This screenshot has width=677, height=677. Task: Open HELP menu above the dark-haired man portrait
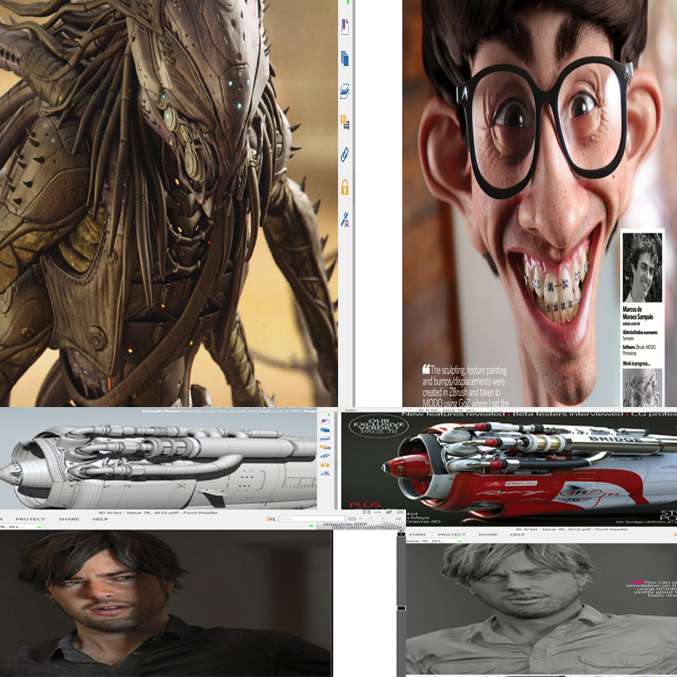pos(100,519)
